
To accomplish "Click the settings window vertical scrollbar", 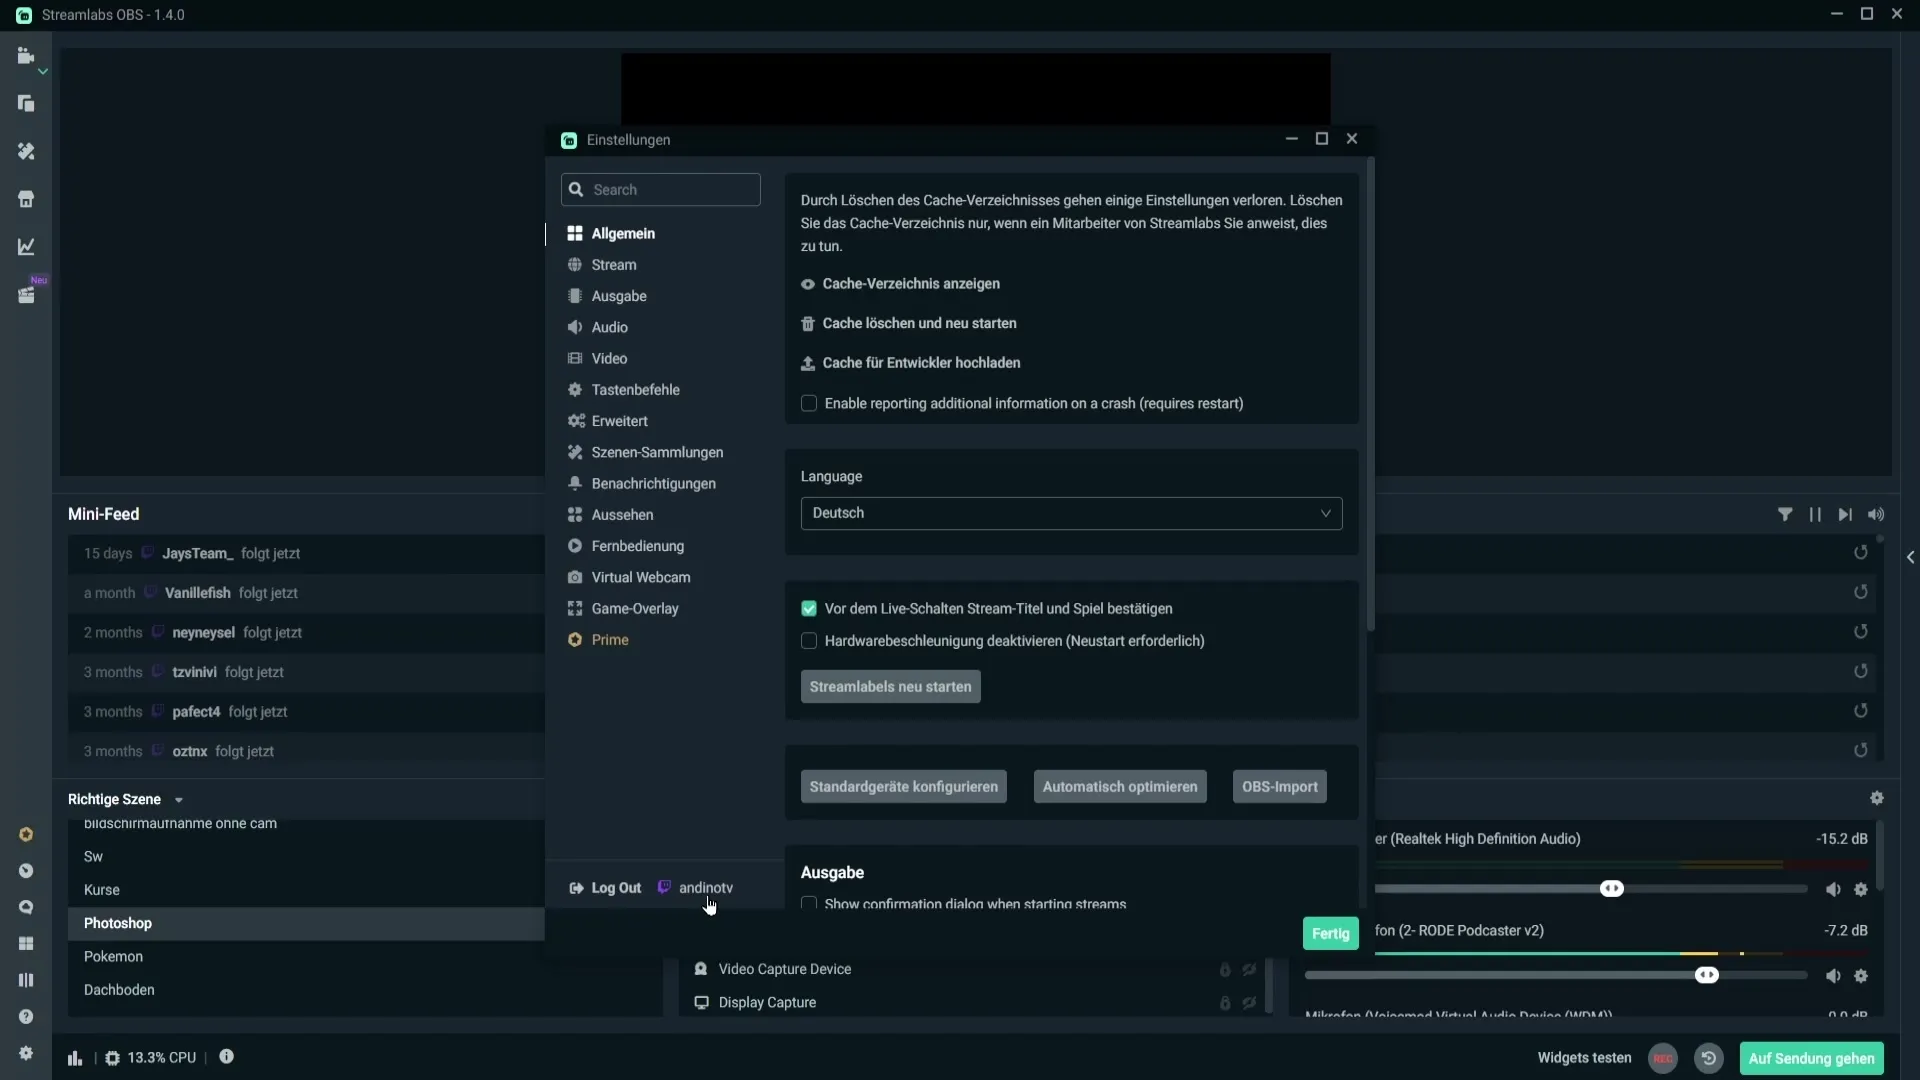I will pos(1370,395).
